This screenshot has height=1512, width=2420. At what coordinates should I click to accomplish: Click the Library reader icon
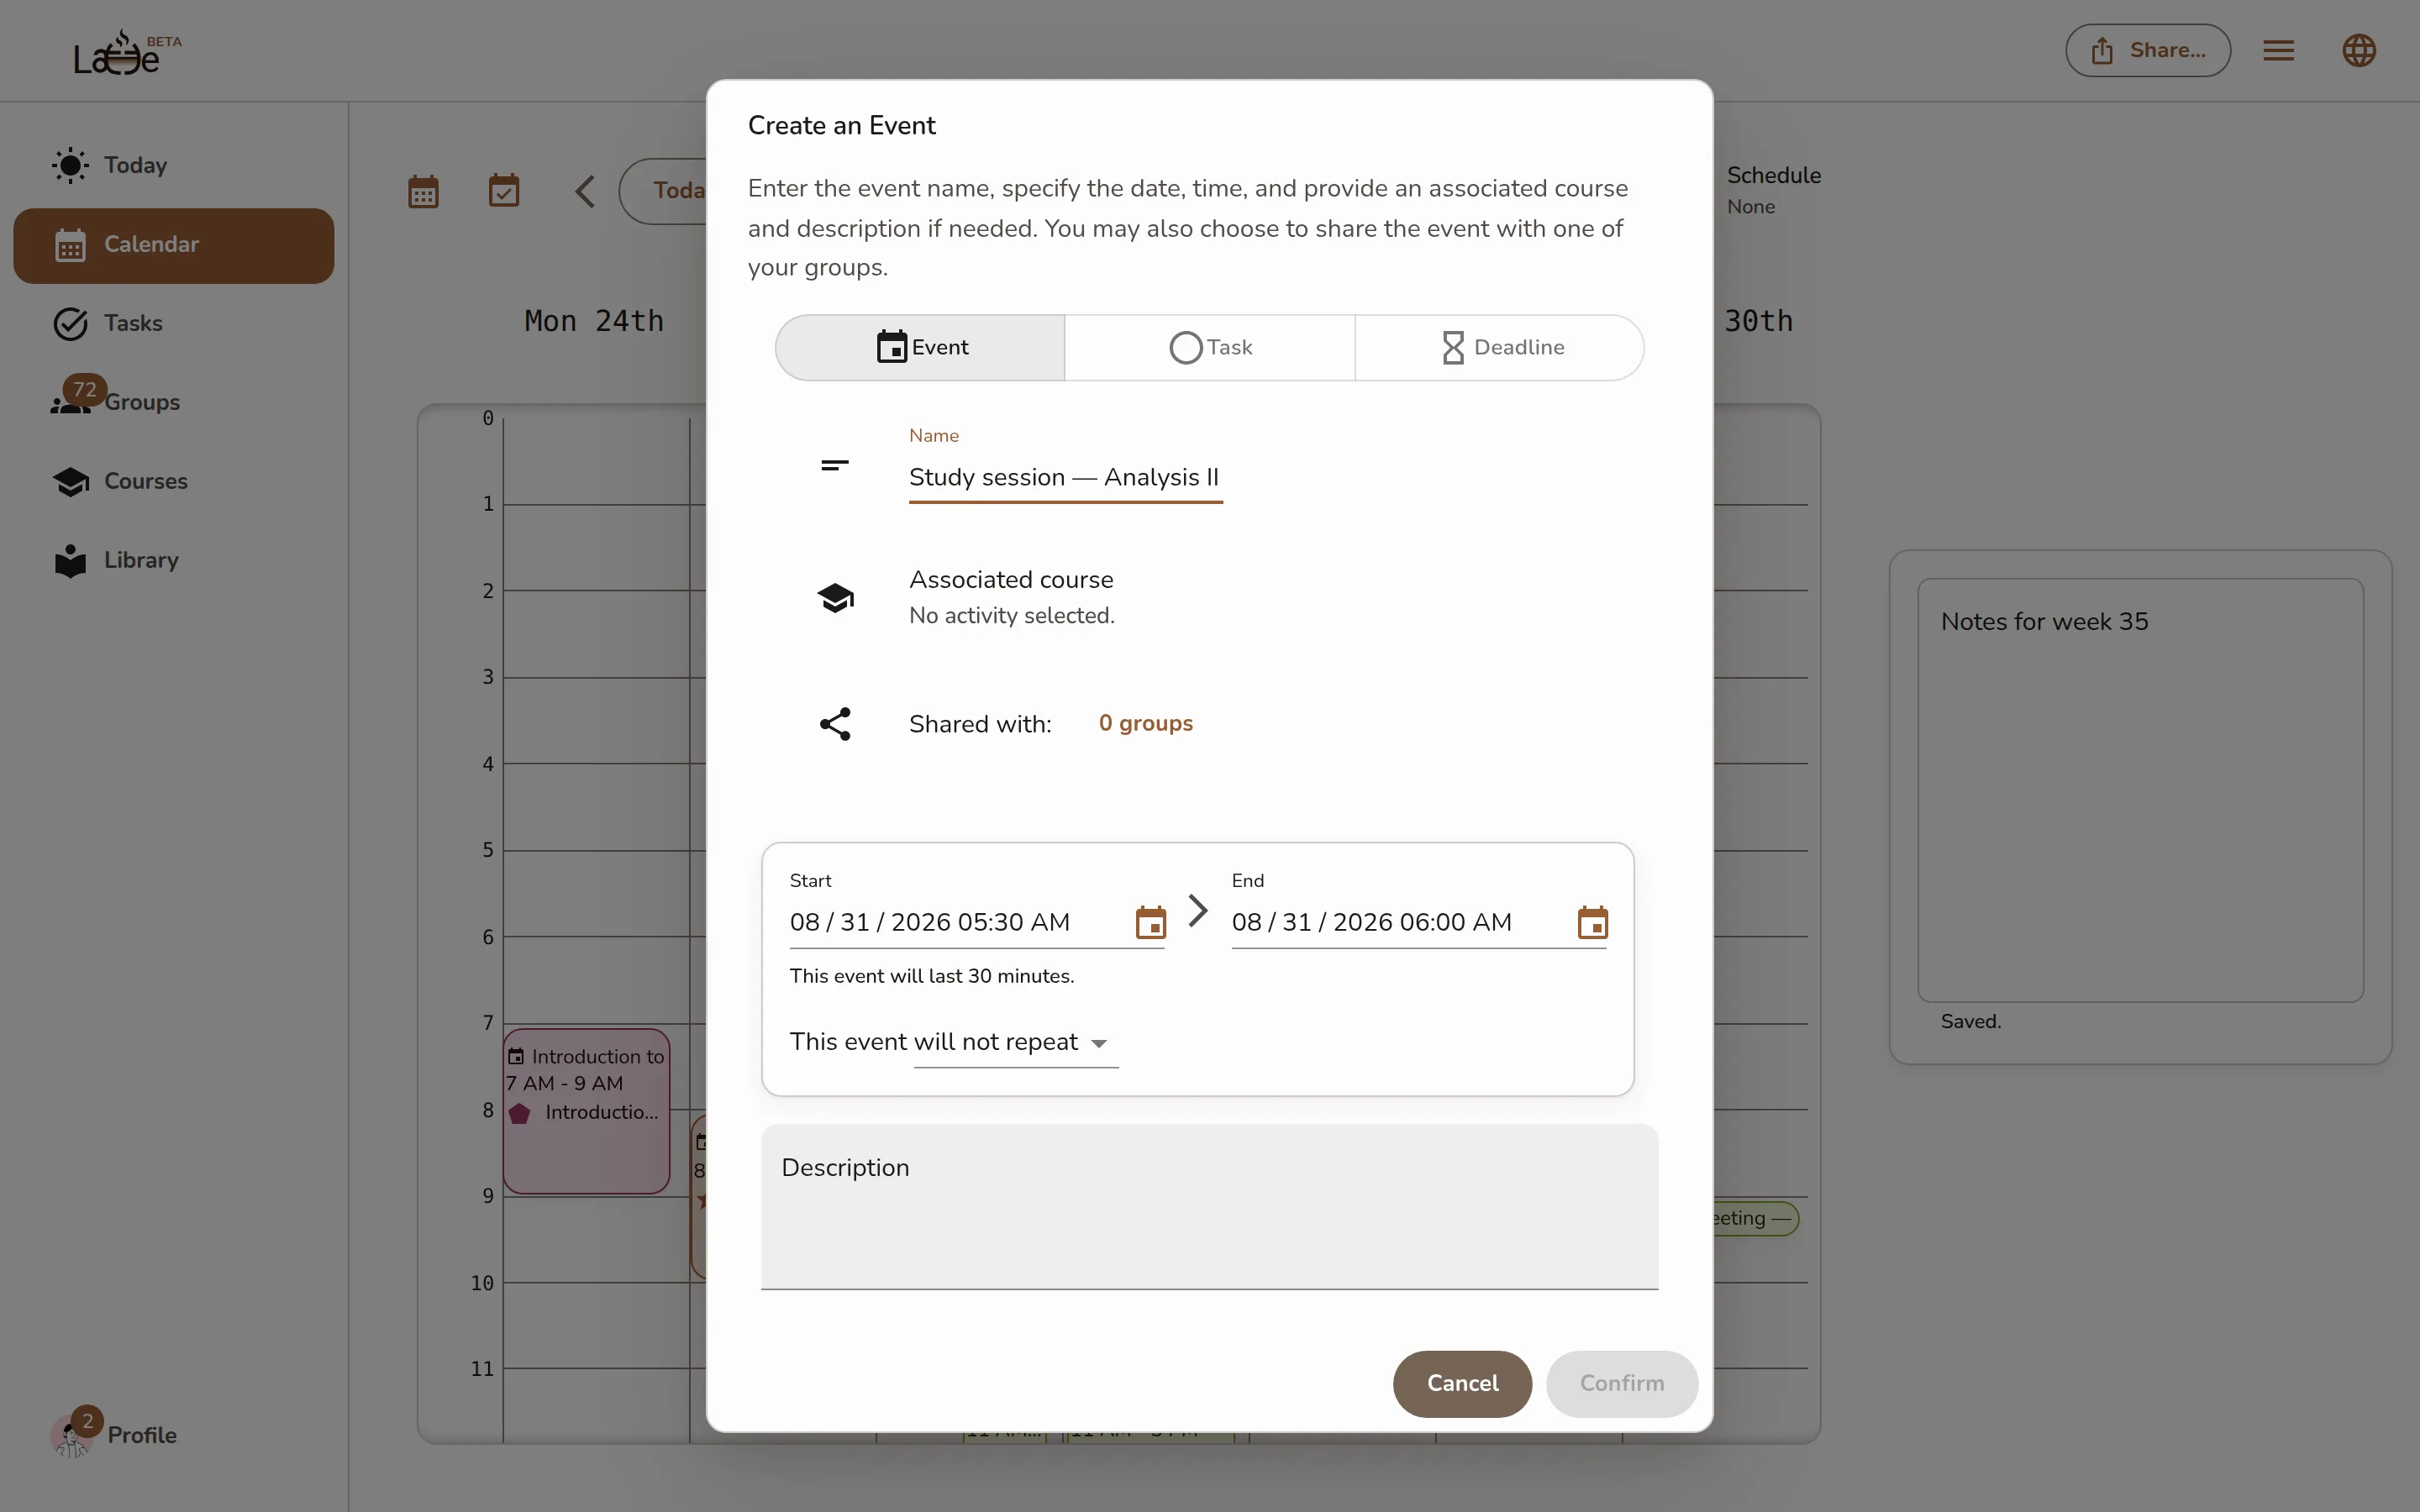point(70,560)
